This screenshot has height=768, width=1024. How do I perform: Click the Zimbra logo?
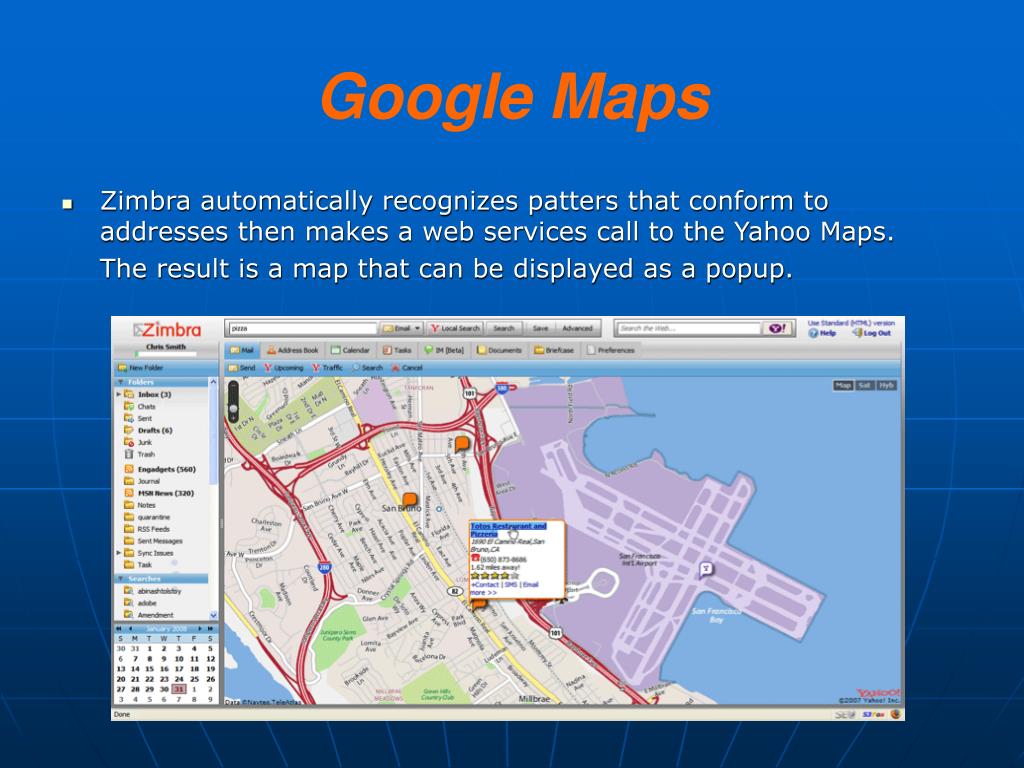pos(167,330)
